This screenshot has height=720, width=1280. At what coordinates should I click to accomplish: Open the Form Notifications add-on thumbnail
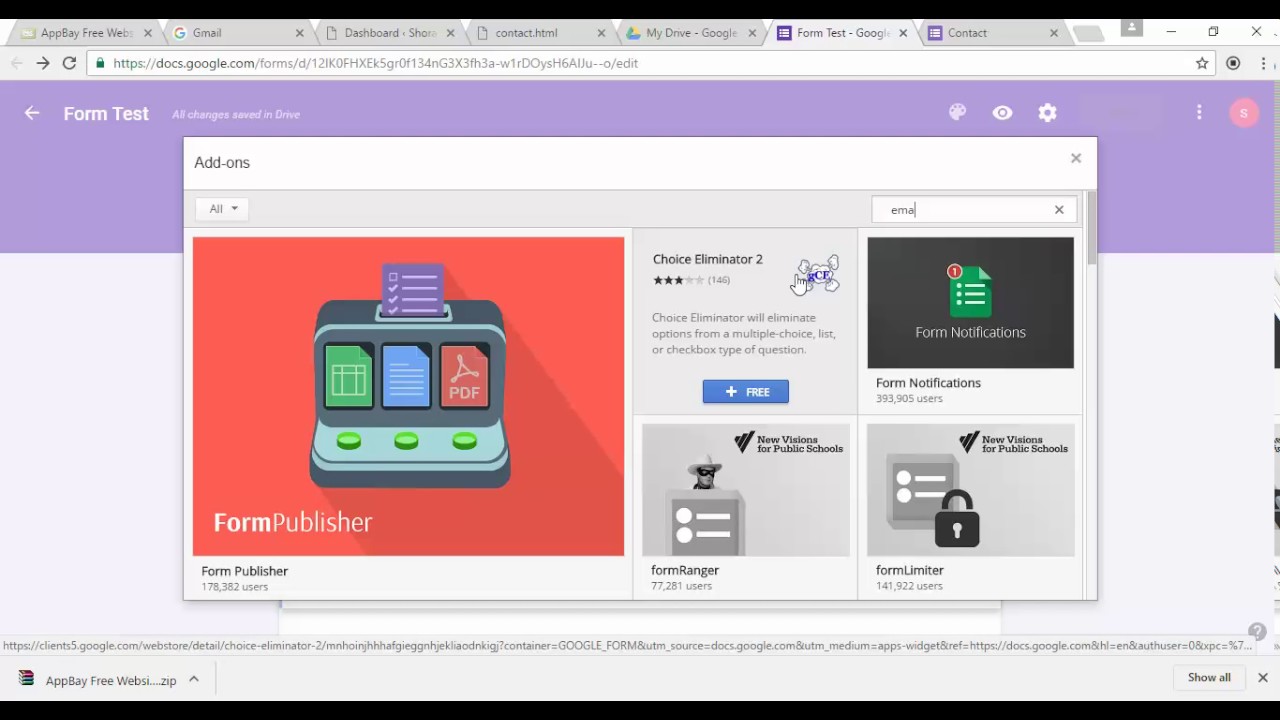coord(970,303)
